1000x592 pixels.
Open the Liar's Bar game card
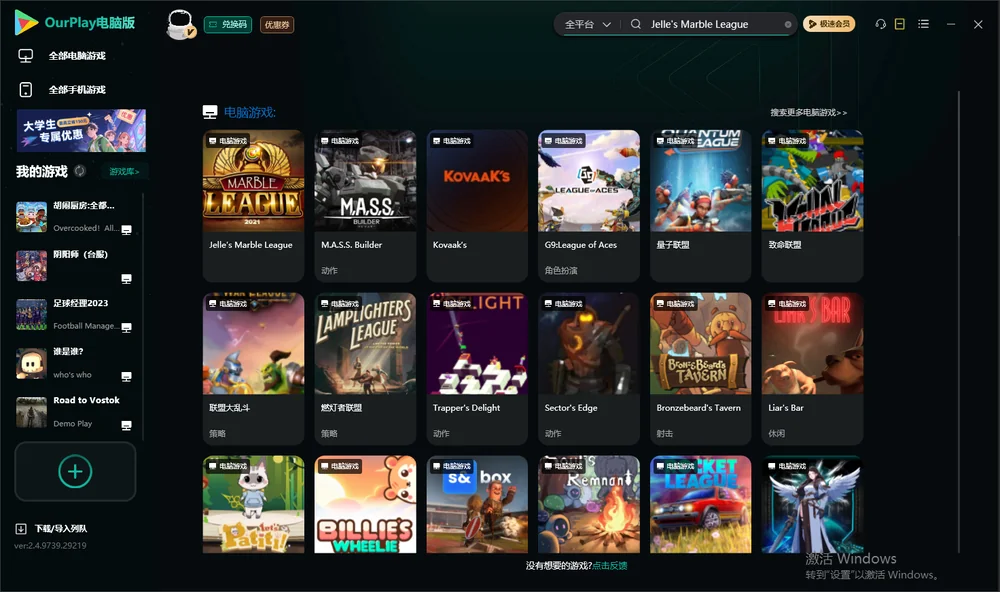812,368
